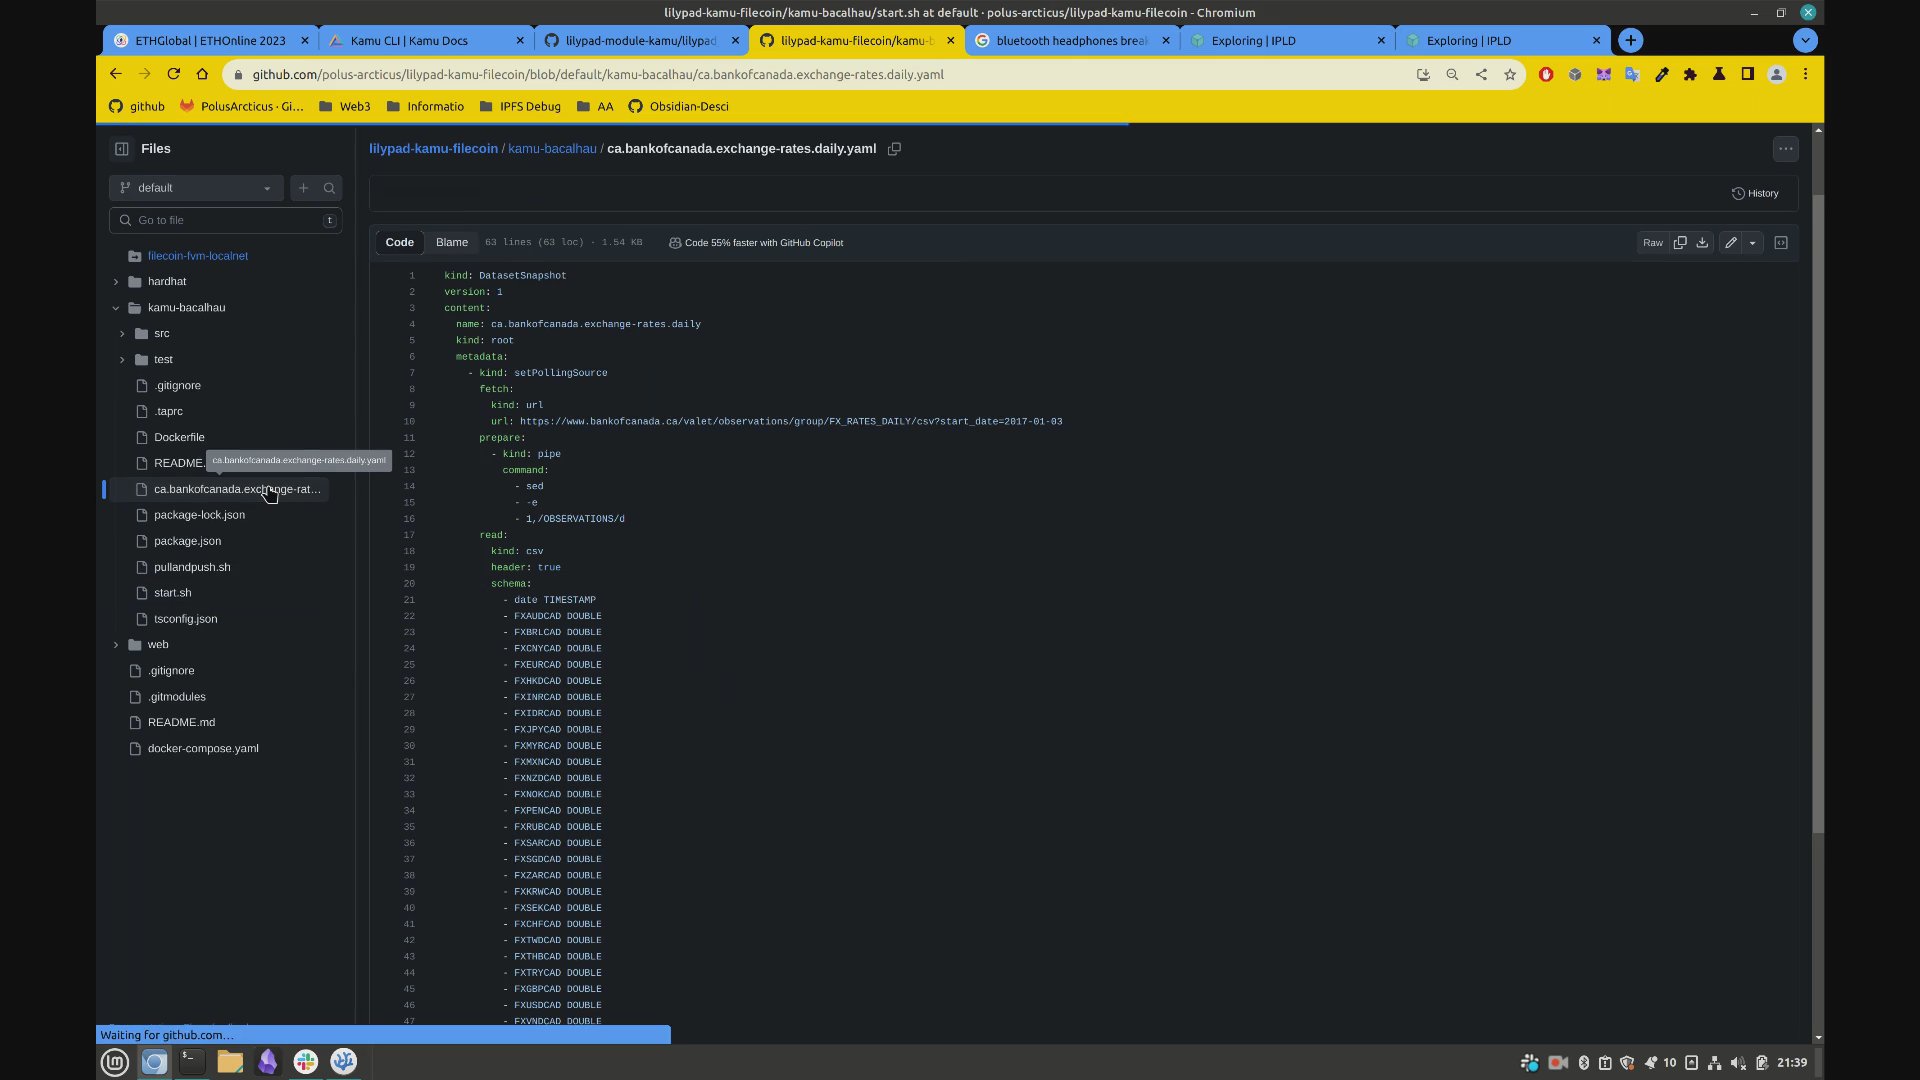Click Code 55% faster with GitHub Copilot
Image resolution: width=1920 pixels, height=1080 pixels.
click(x=756, y=243)
